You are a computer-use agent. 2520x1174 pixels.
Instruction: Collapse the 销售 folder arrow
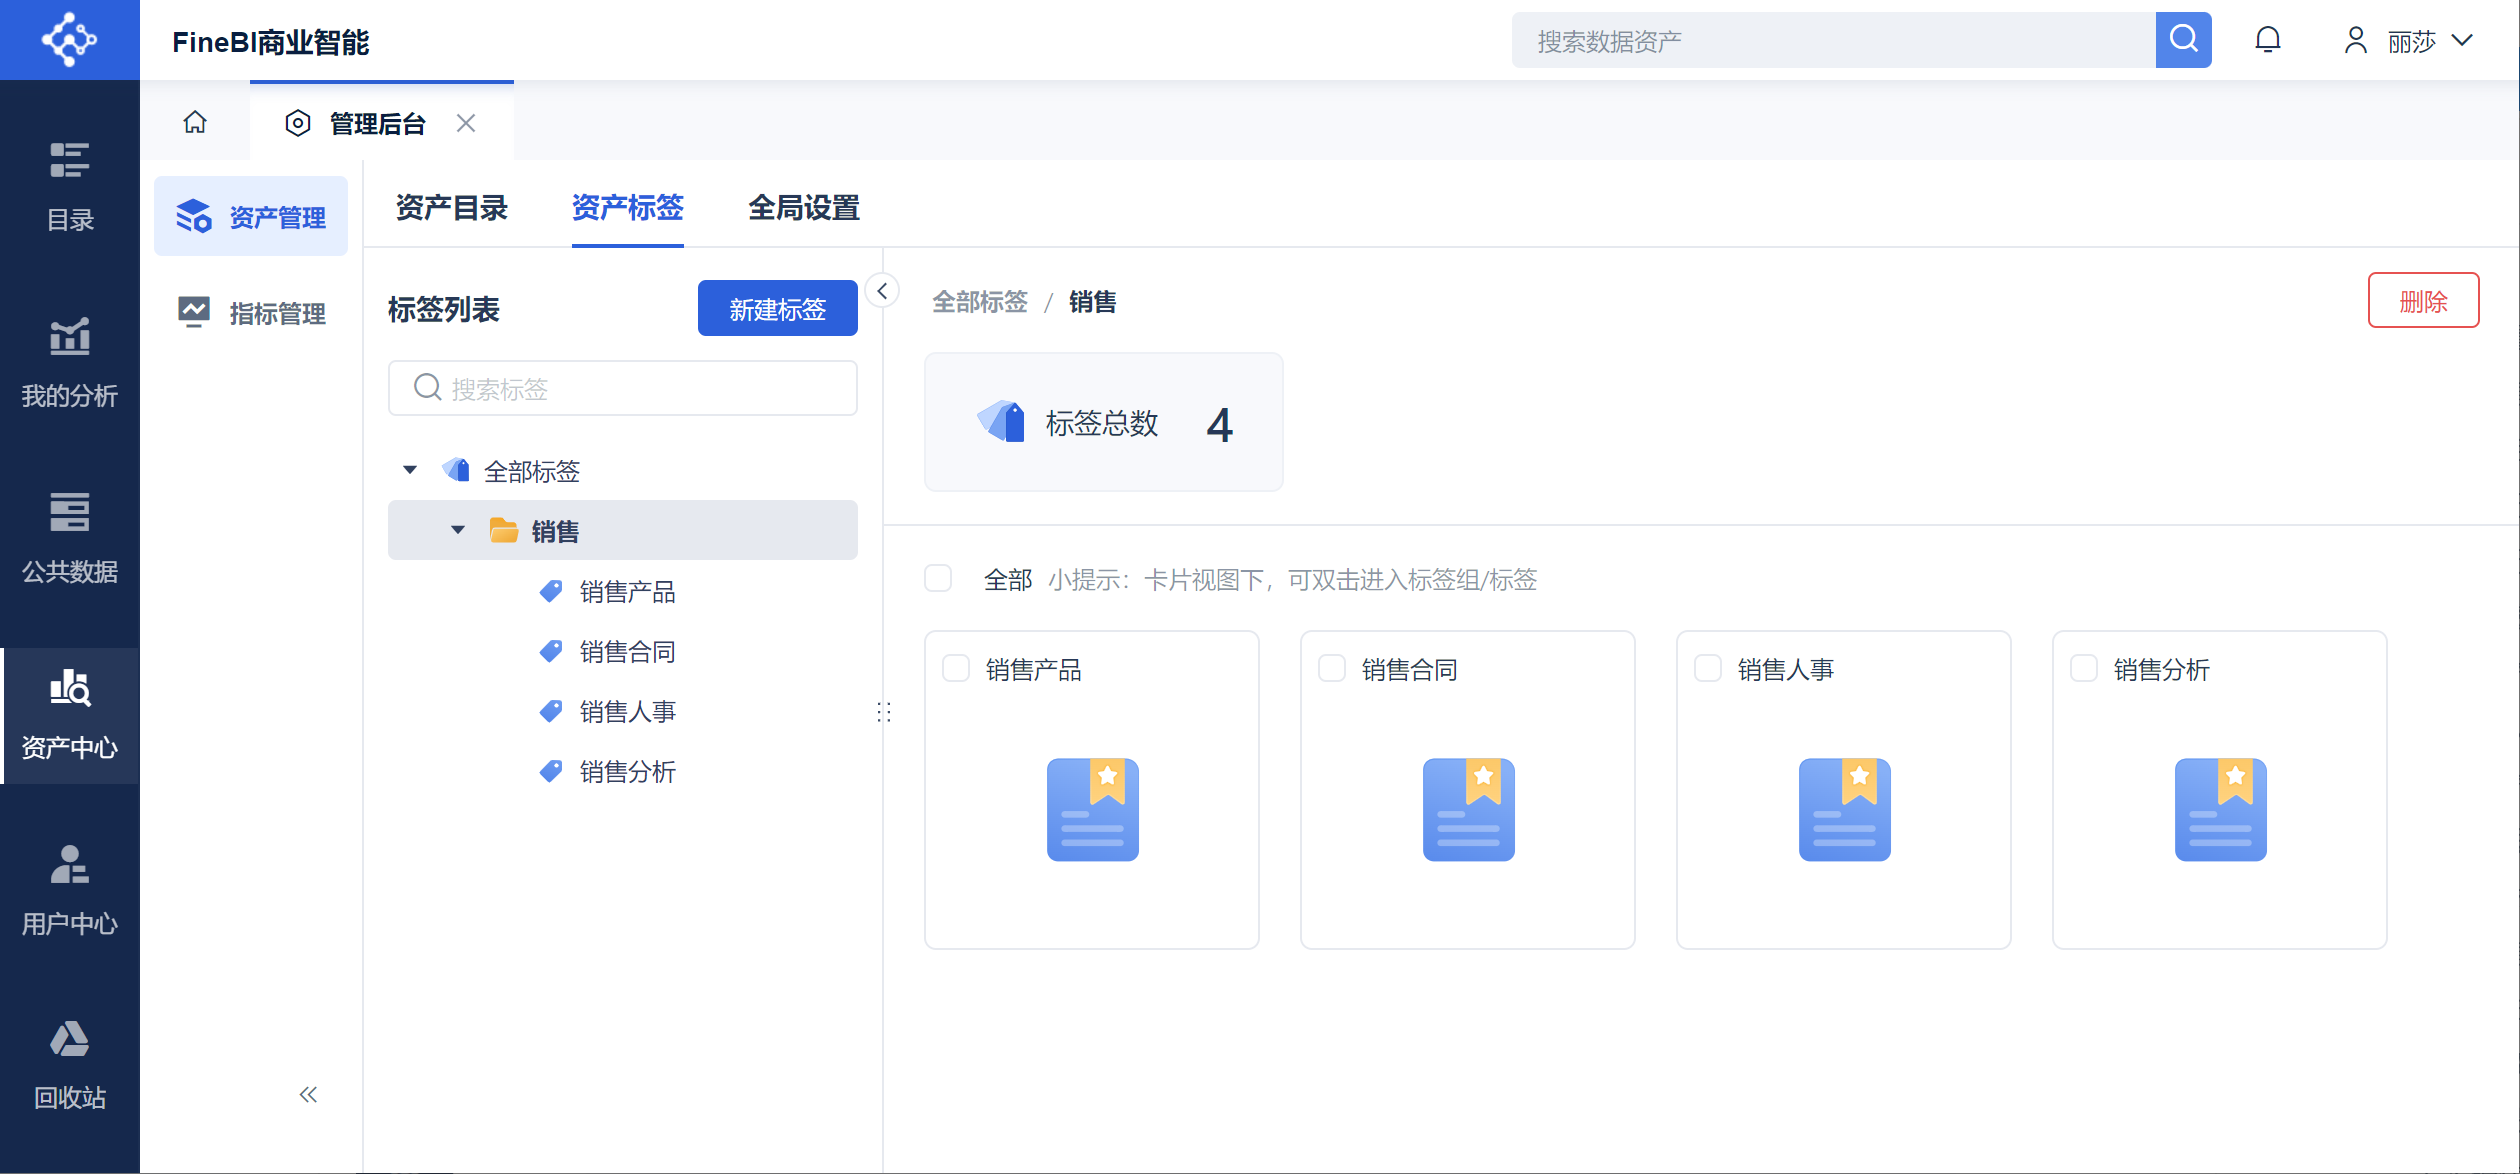(458, 530)
